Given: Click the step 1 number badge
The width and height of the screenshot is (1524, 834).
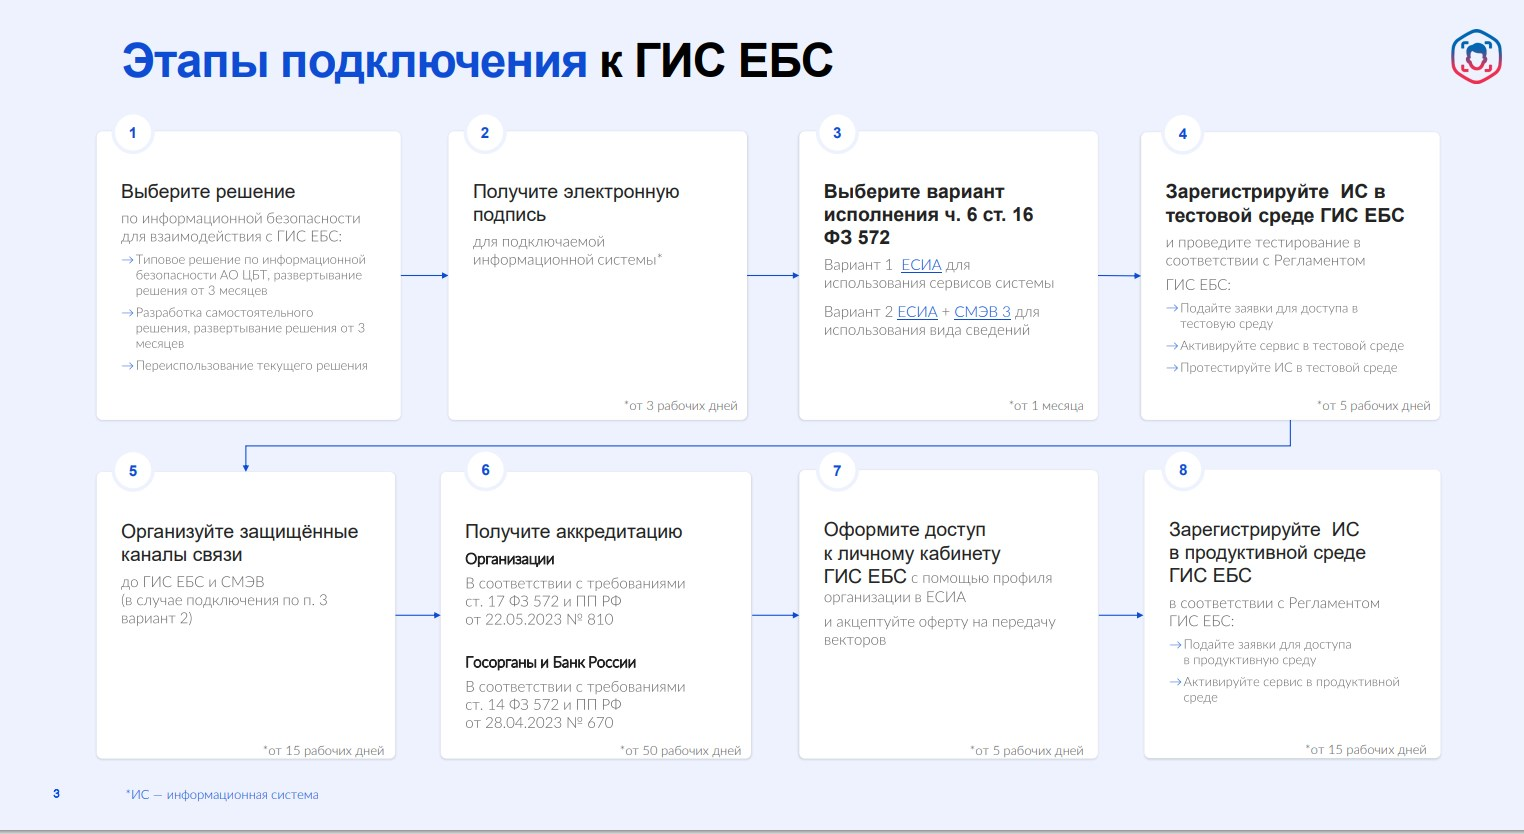Looking at the screenshot, I should tap(133, 133).
